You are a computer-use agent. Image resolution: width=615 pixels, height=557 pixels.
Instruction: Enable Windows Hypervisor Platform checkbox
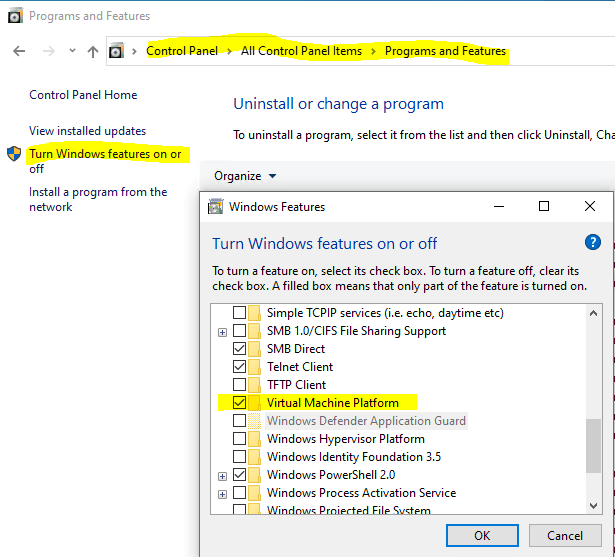coord(239,439)
